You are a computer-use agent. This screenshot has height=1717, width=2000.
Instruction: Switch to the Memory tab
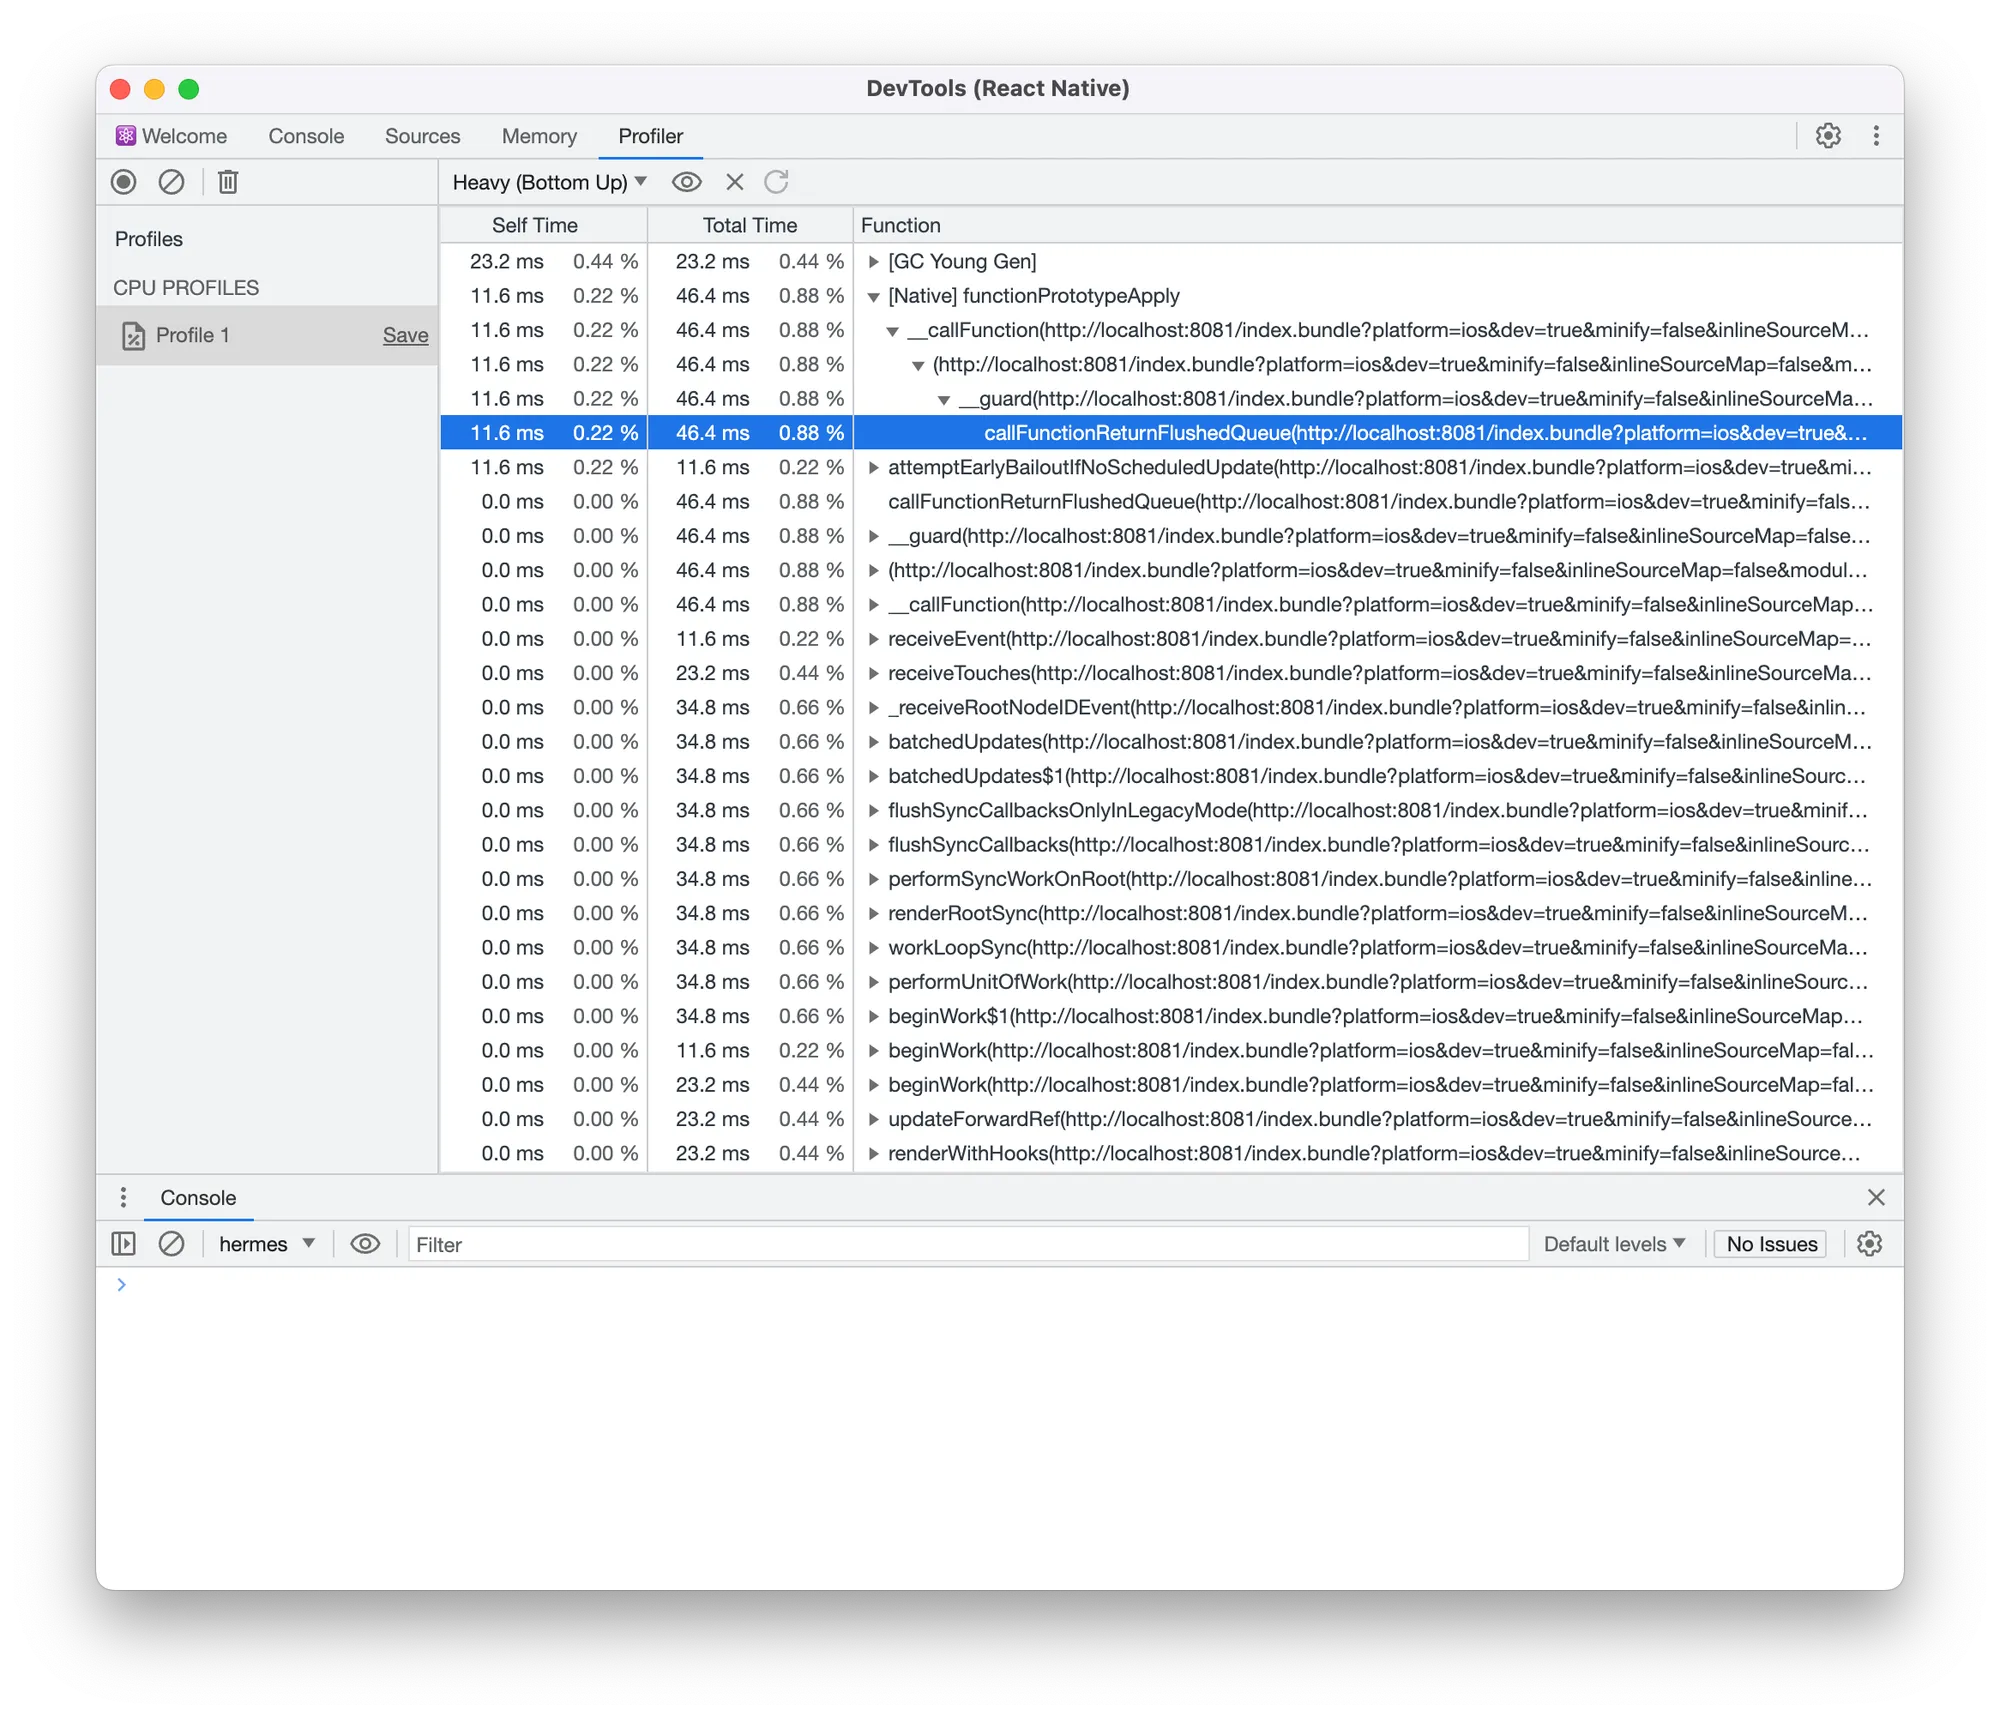tap(539, 136)
